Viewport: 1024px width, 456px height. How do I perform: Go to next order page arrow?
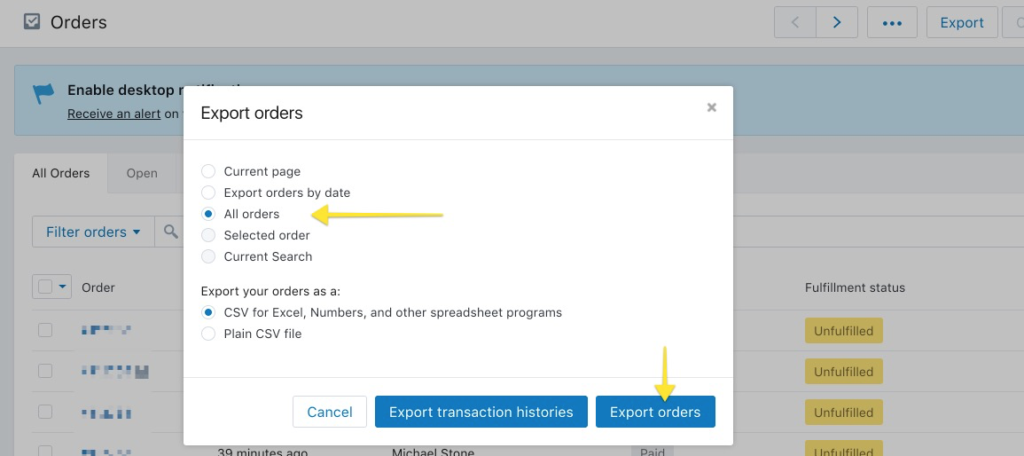coord(836,22)
